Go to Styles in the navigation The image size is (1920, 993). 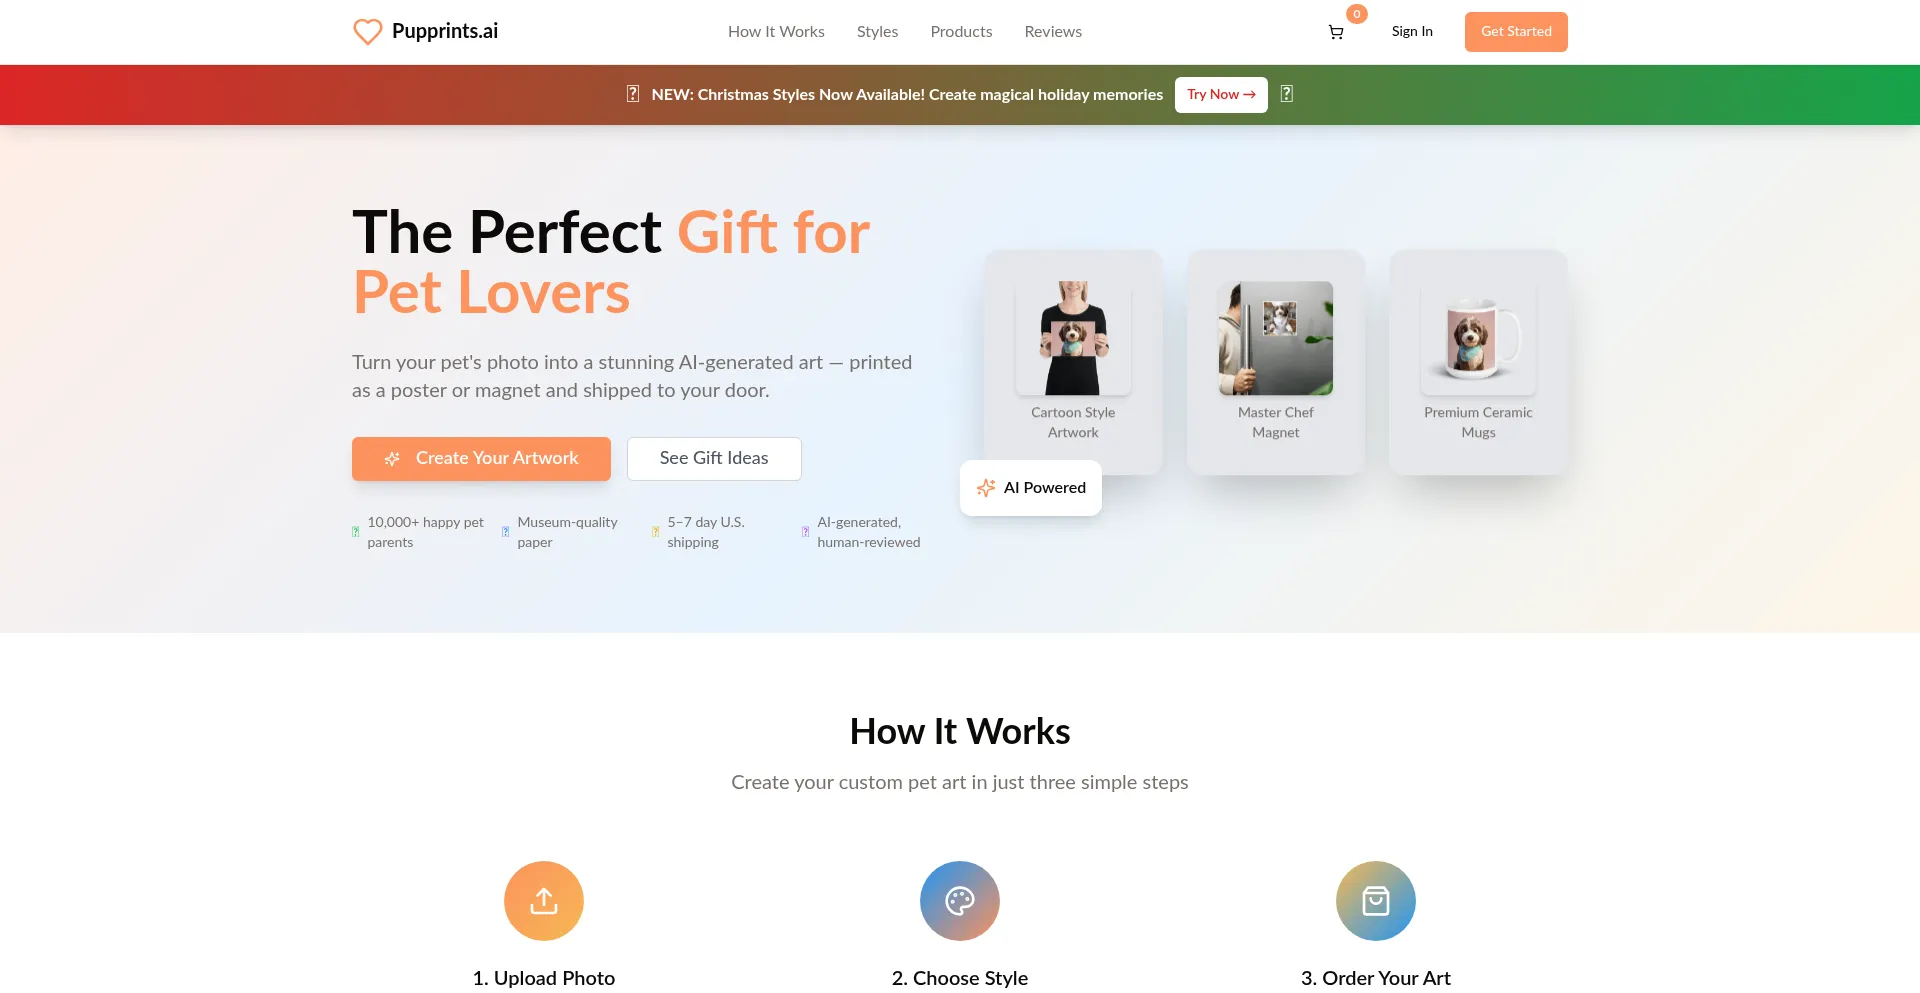click(x=877, y=32)
